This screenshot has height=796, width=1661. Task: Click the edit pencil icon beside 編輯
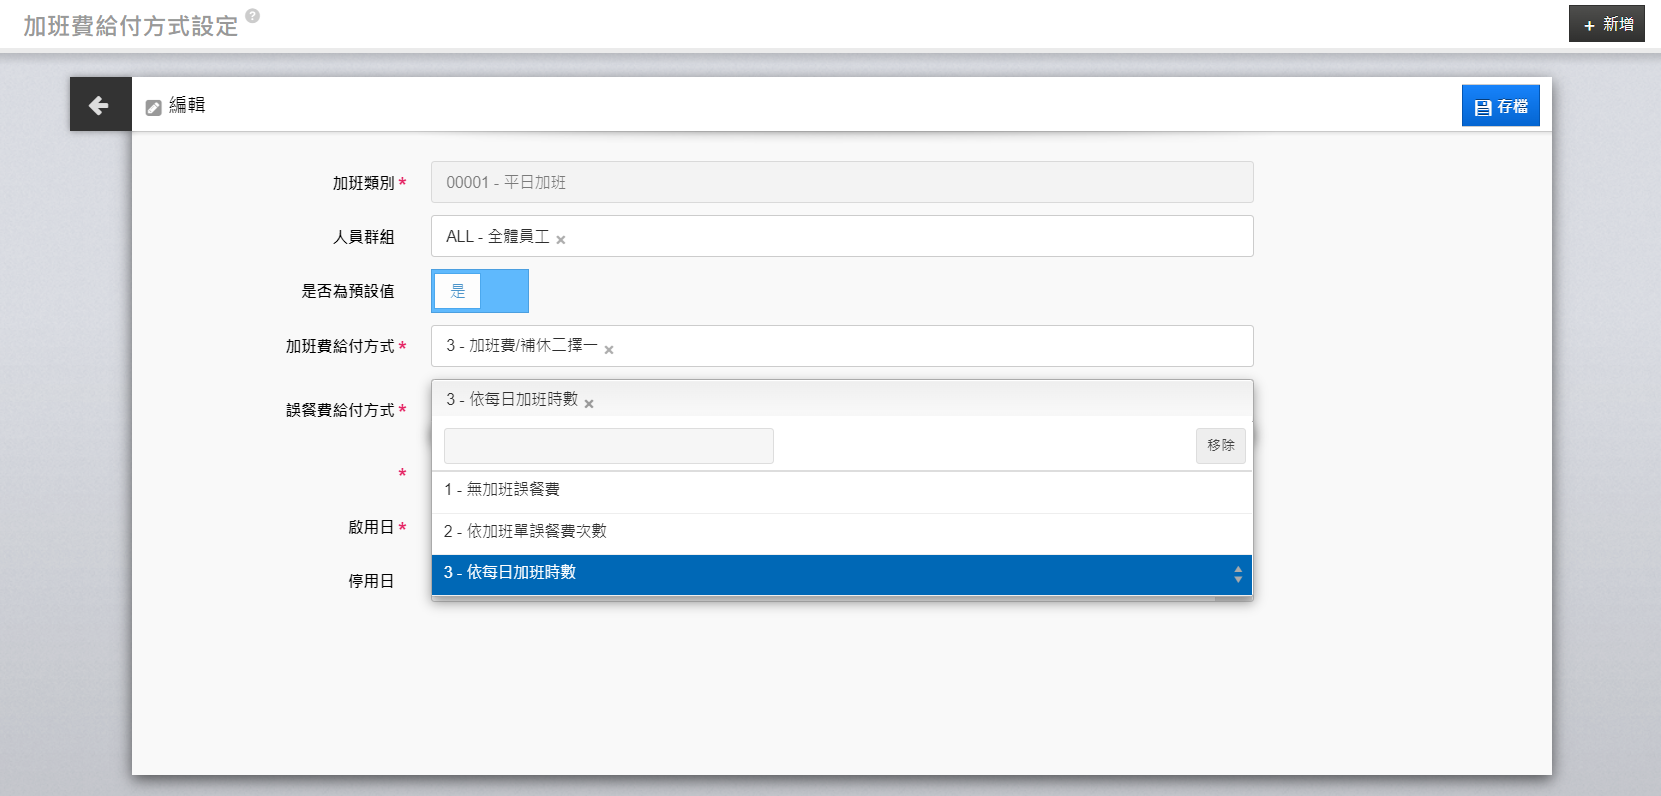click(x=153, y=107)
